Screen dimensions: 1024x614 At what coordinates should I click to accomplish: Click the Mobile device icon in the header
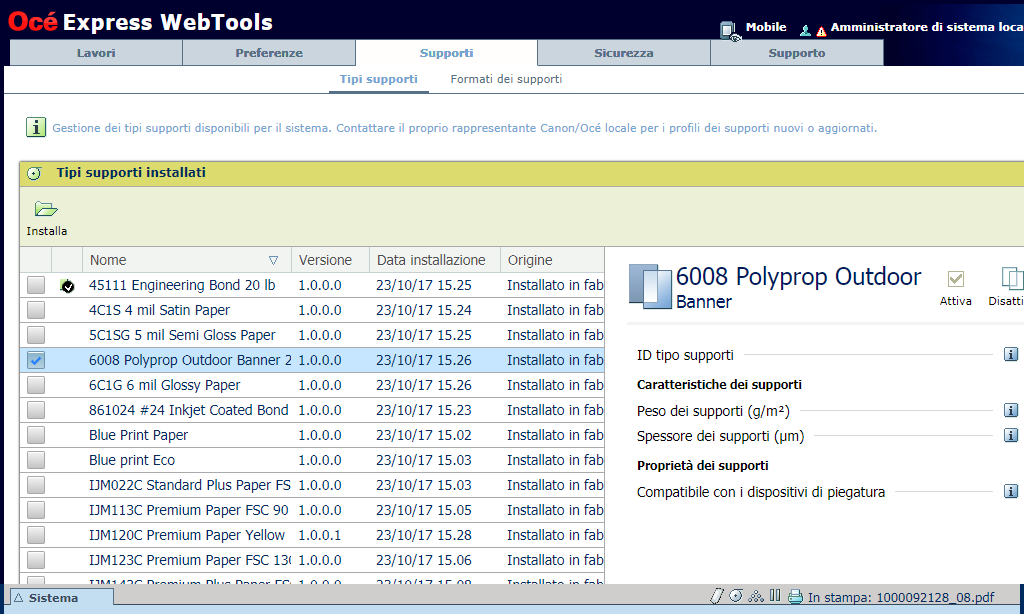click(729, 30)
